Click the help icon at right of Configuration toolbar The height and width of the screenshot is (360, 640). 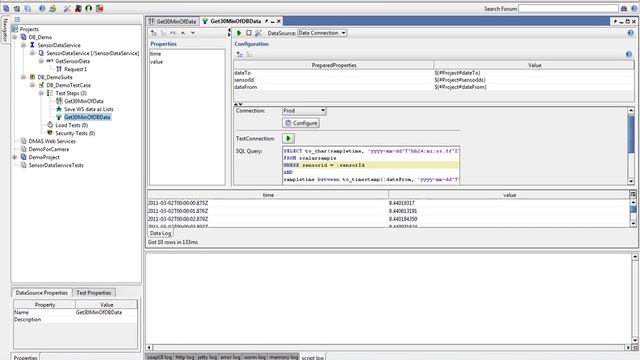click(x=629, y=54)
